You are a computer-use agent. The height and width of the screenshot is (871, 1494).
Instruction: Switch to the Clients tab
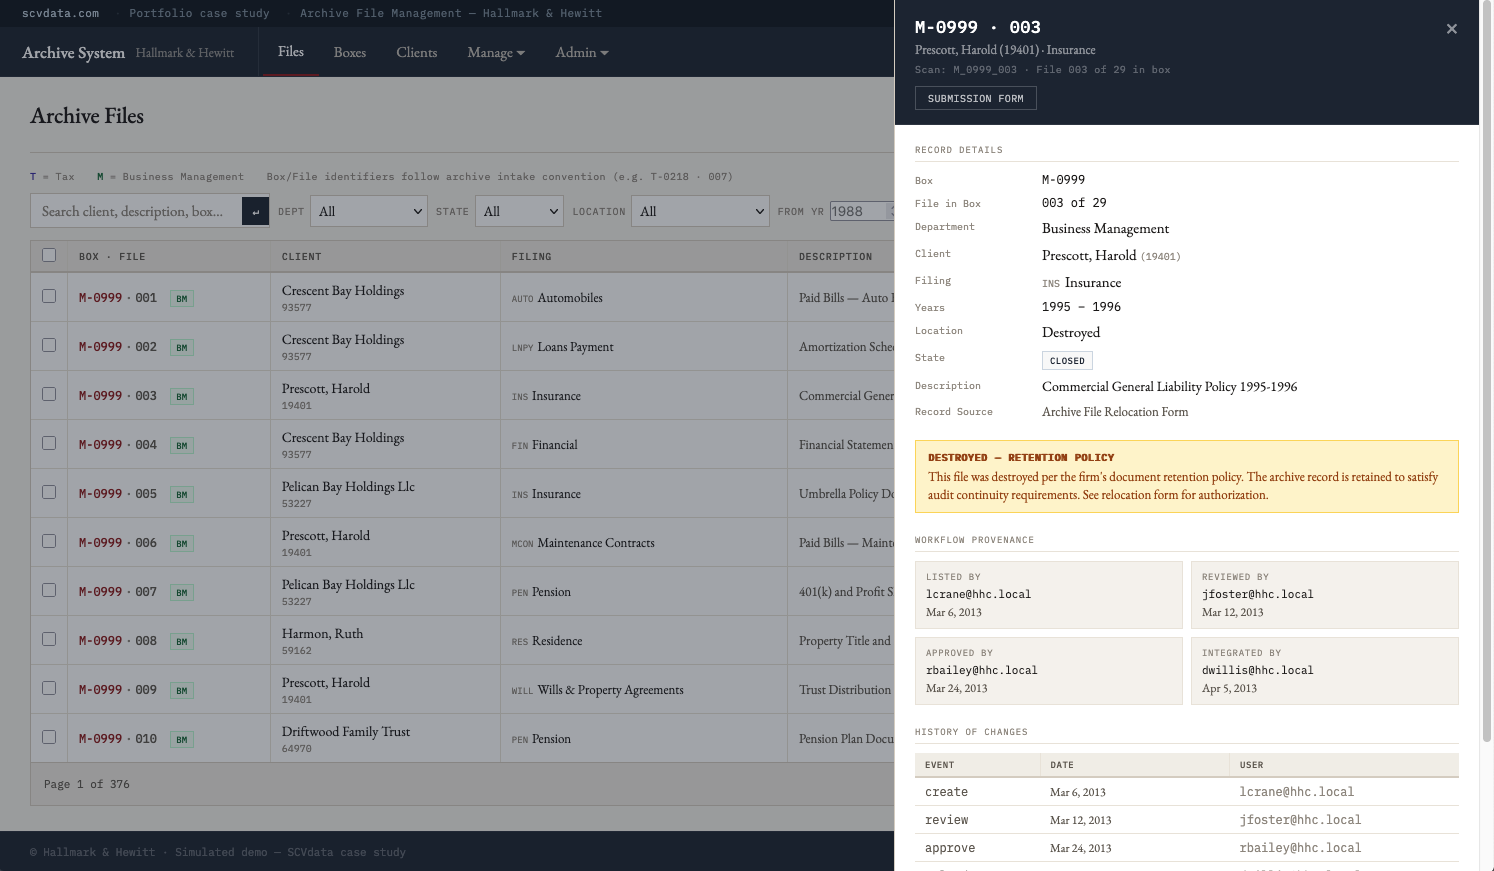click(417, 52)
